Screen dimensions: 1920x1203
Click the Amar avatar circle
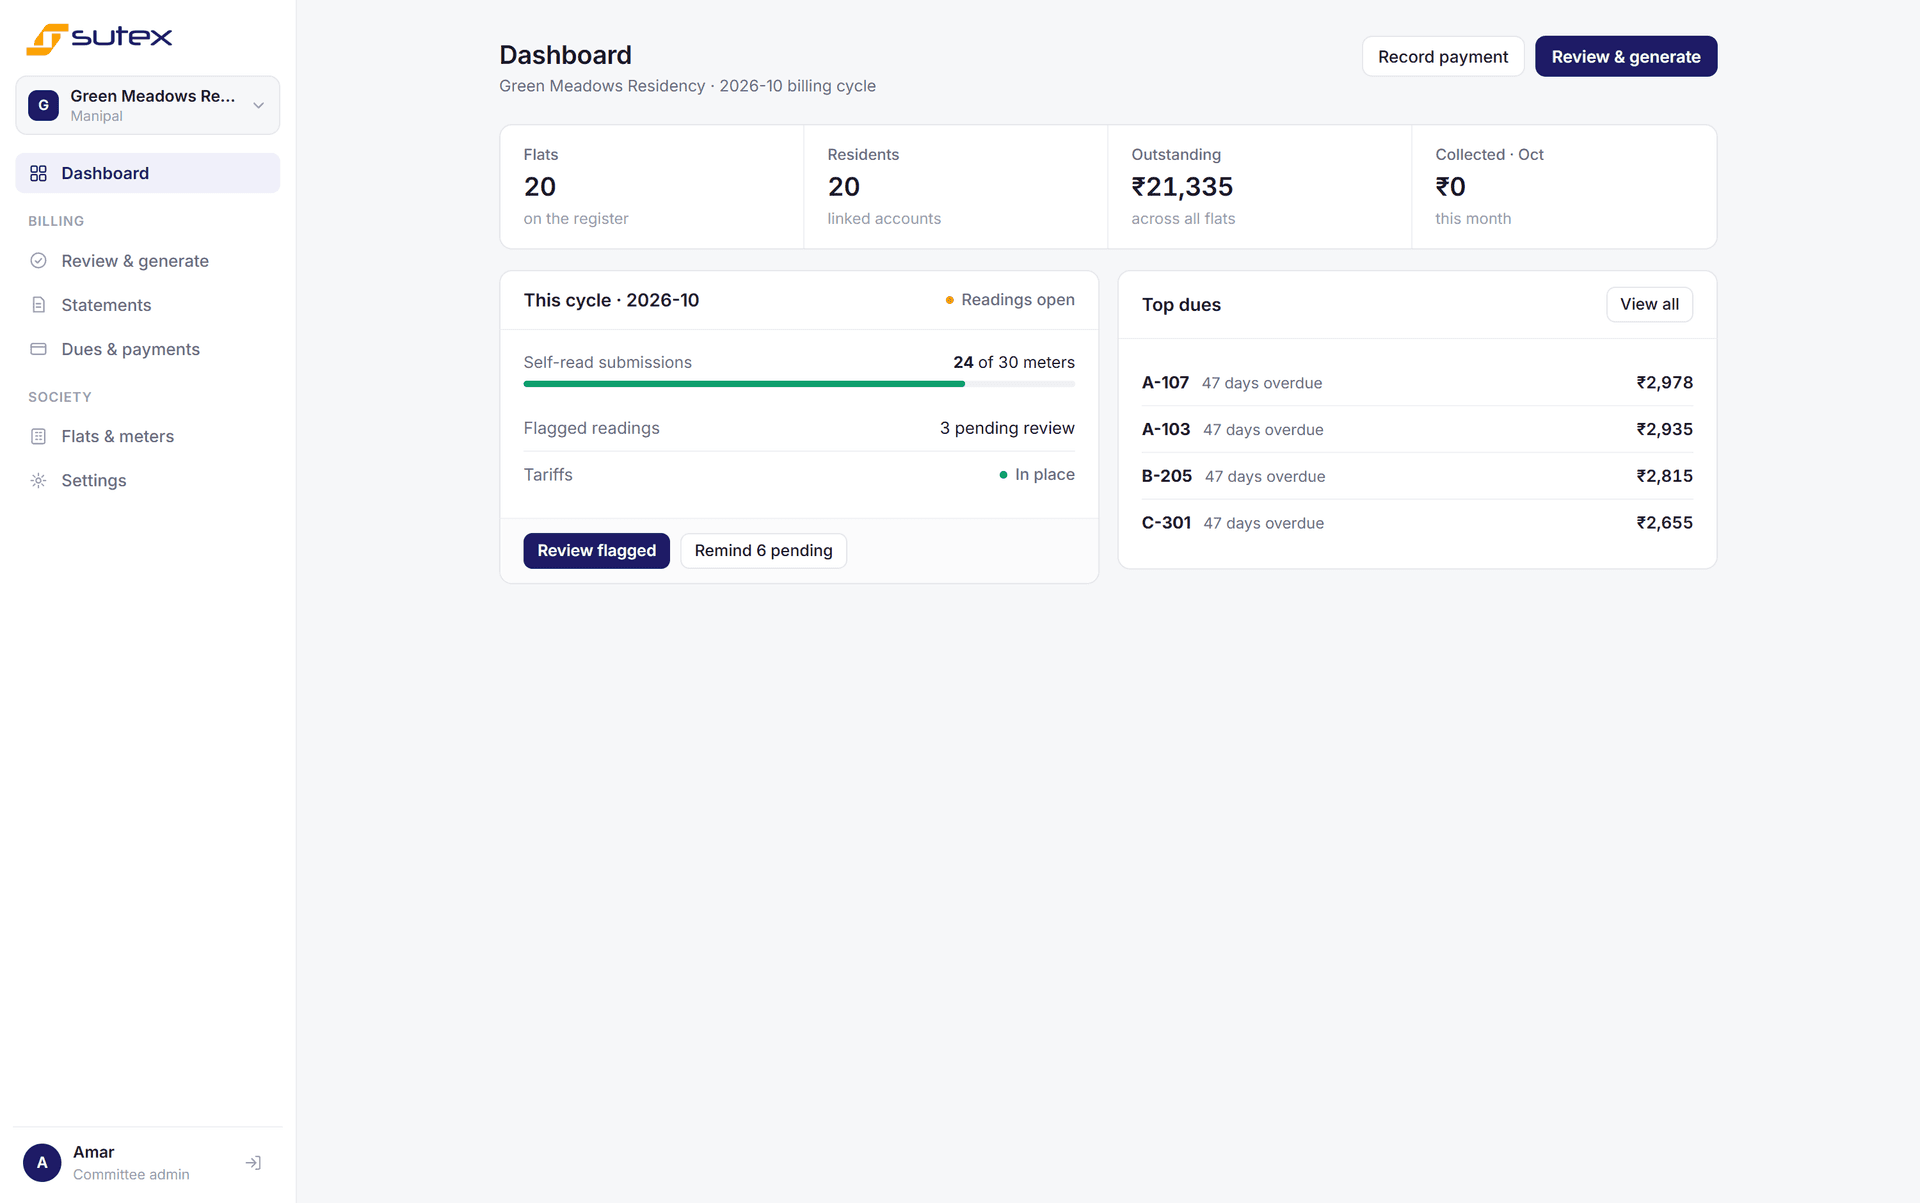[42, 1163]
